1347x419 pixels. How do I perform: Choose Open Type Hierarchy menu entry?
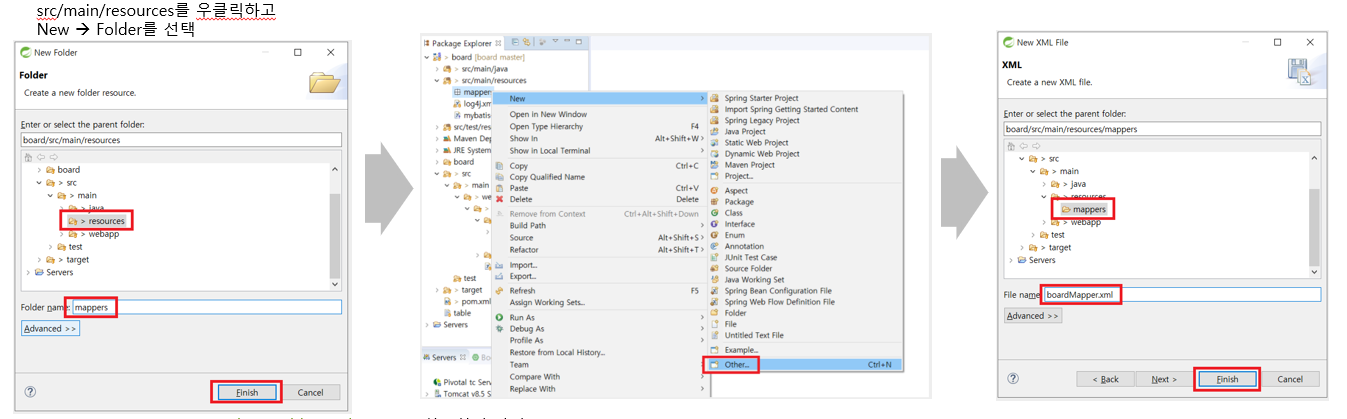coord(546,126)
